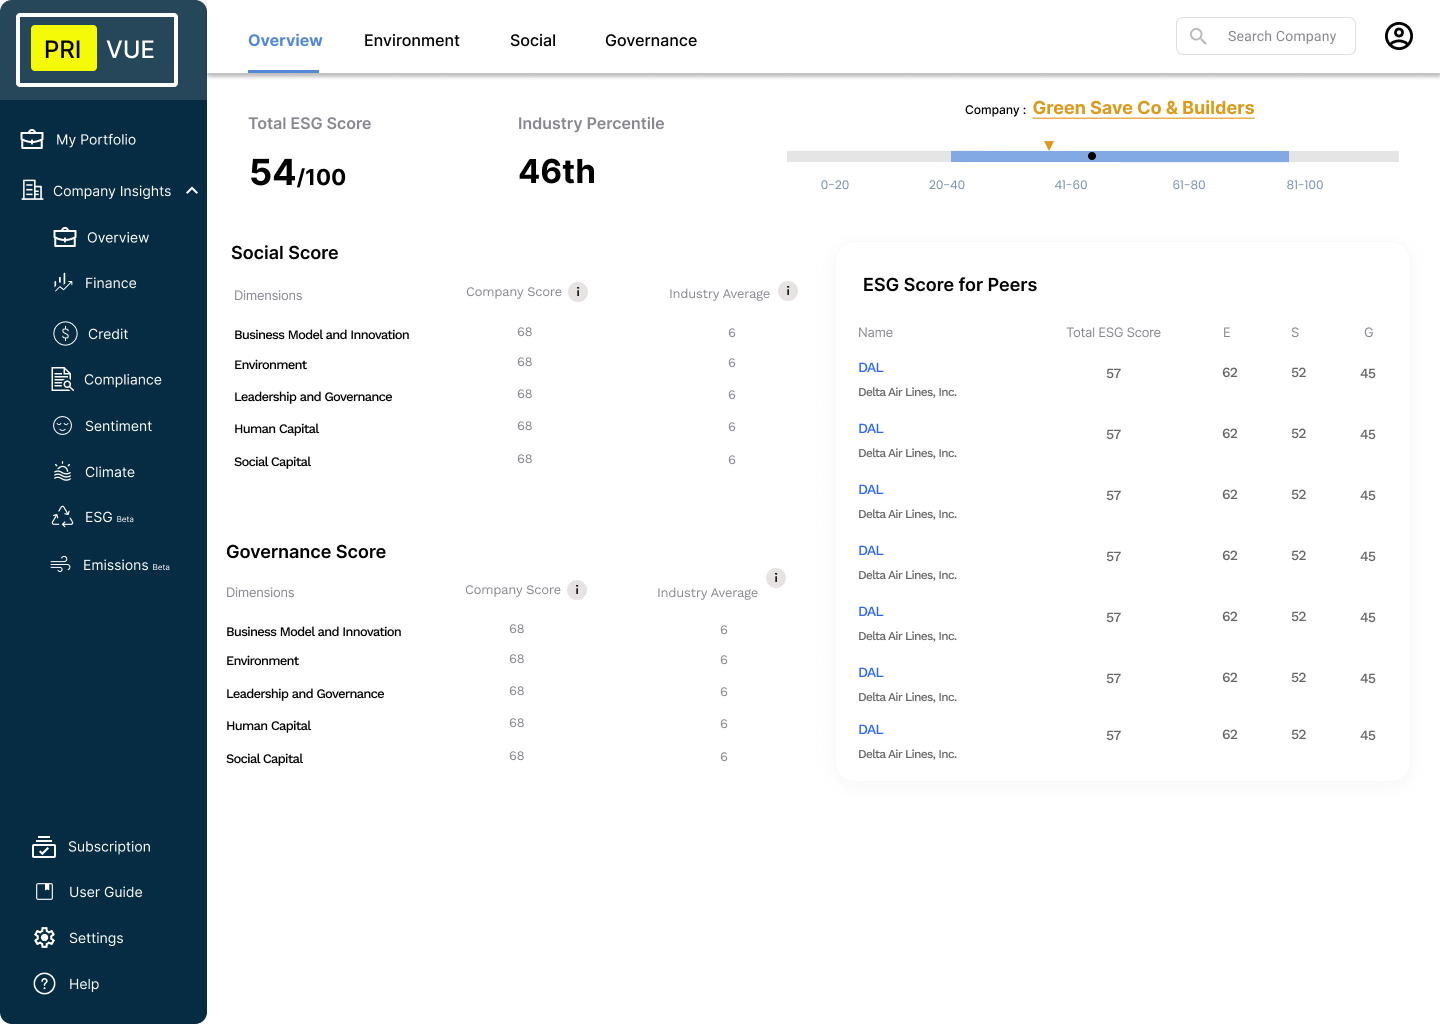
Task: Open the Emissions Beta sidebar label
Action: [x=126, y=565]
